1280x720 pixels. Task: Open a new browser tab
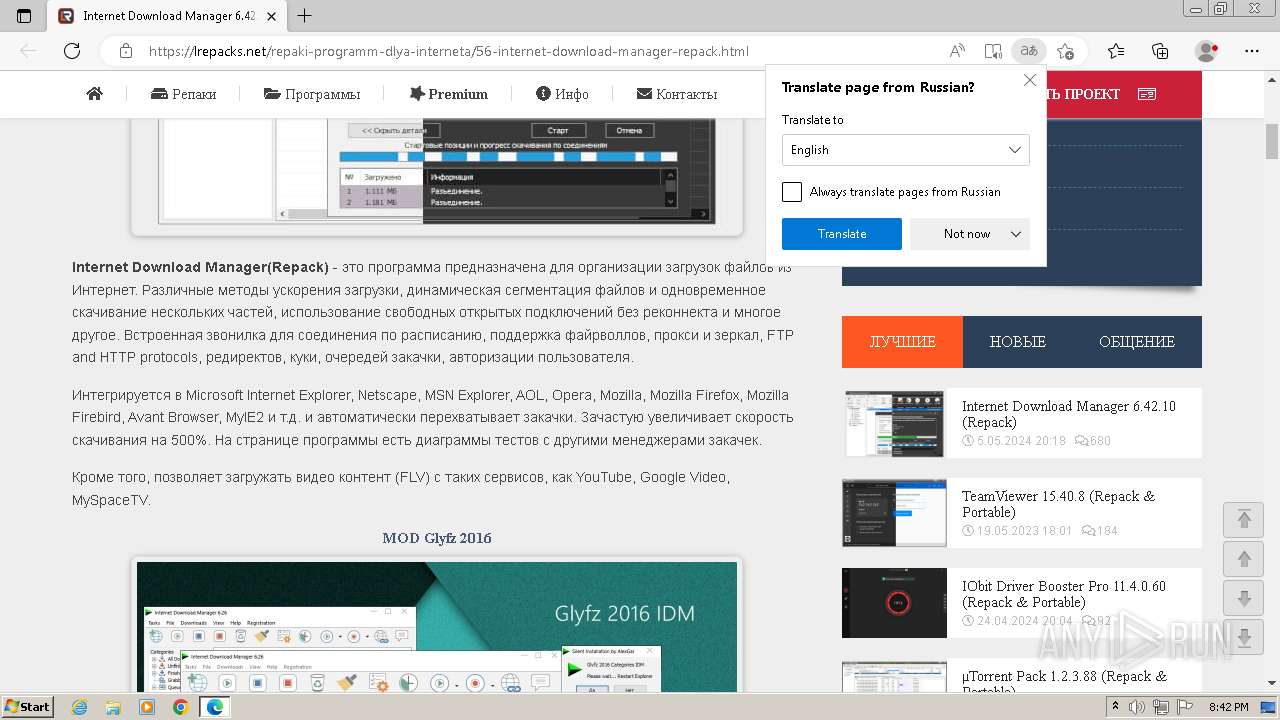click(305, 16)
